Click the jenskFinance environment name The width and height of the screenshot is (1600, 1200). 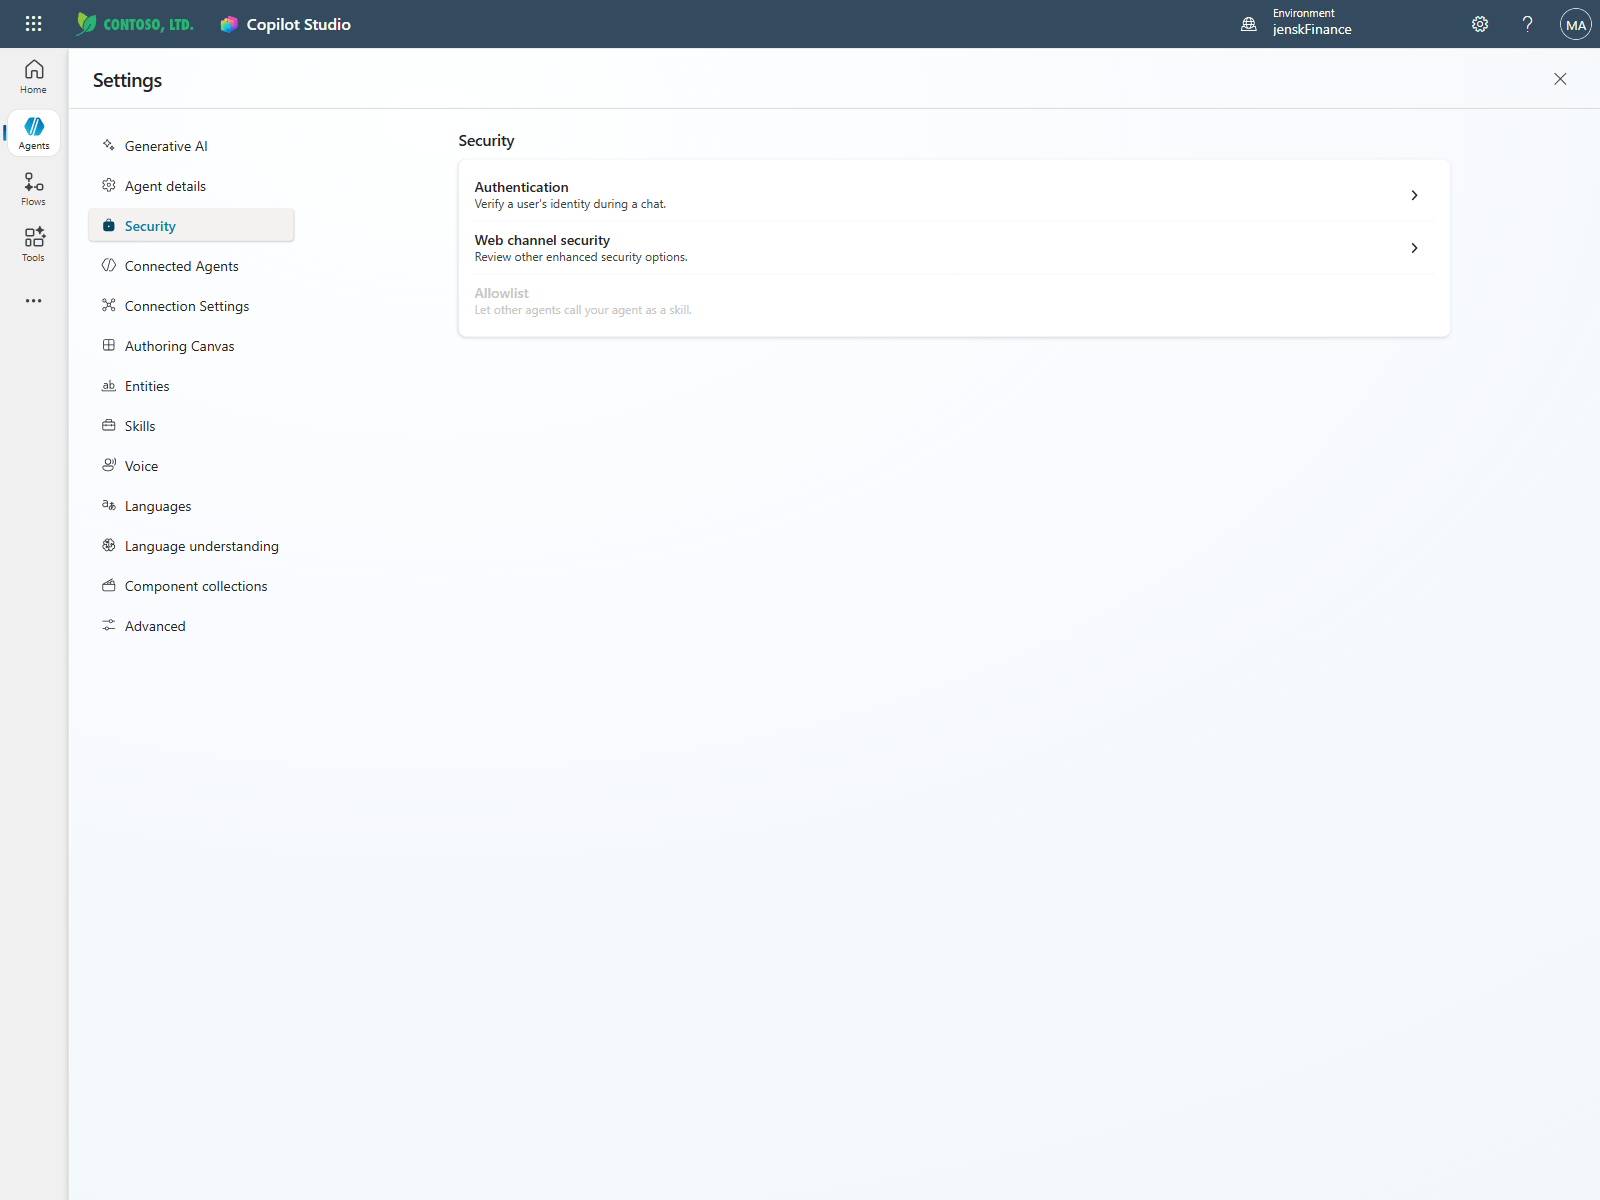[x=1312, y=30]
